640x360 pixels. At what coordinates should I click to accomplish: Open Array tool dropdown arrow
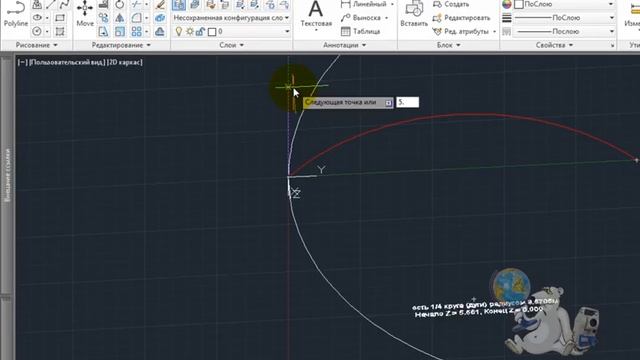[147, 31]
